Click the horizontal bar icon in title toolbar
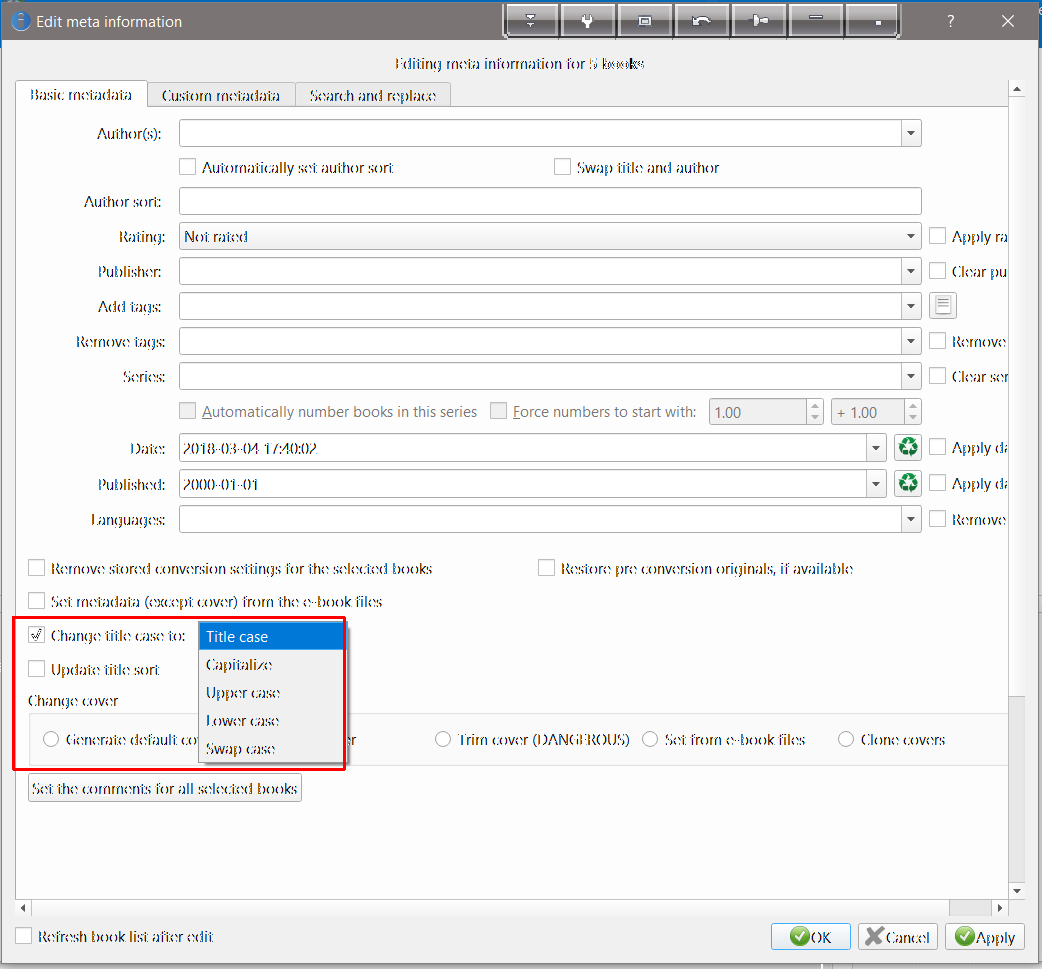1042x969 pixels. coord(815,21)
